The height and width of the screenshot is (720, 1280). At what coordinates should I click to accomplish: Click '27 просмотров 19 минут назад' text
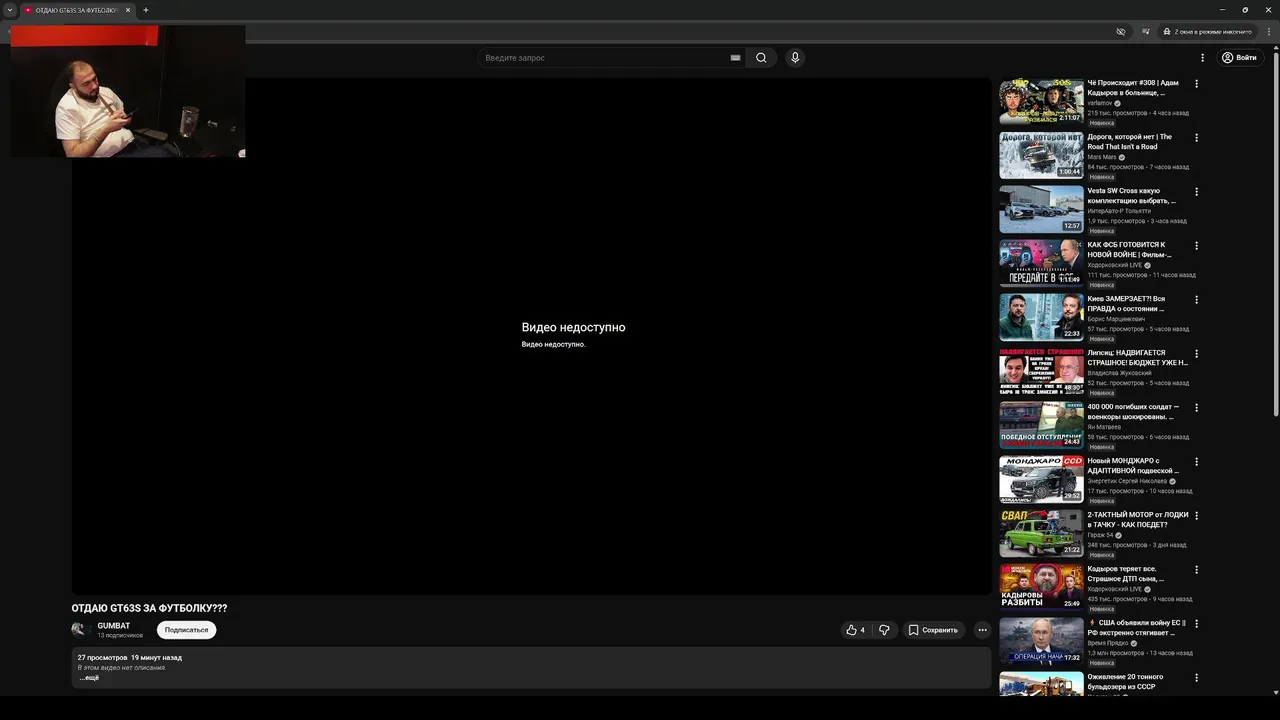(x=130, y=658)
